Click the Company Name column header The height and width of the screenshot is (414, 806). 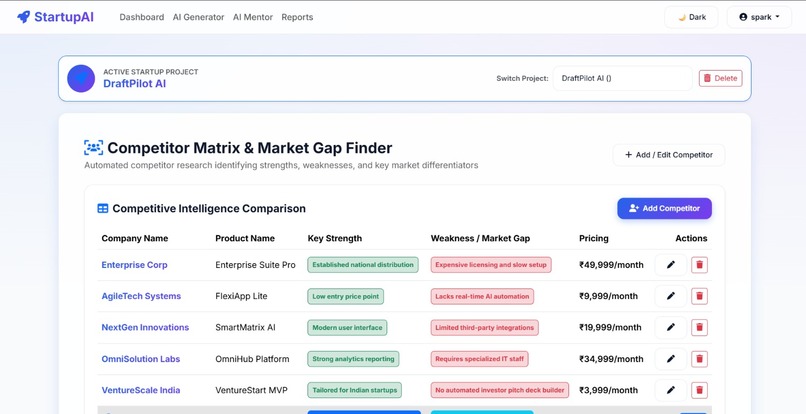(135, 238)
